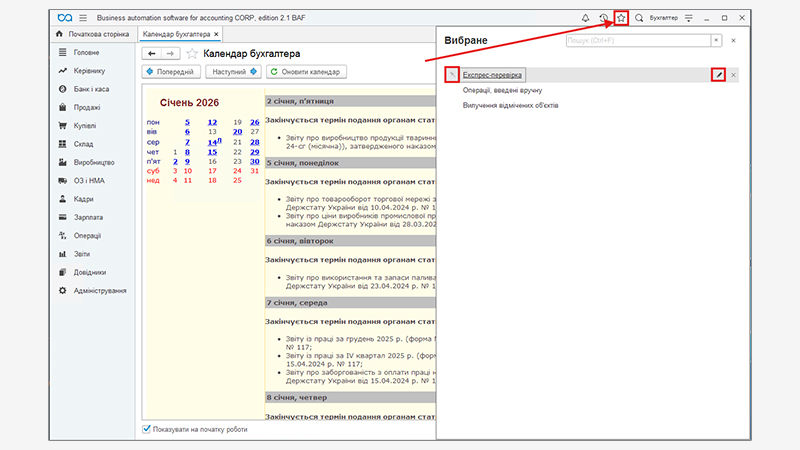Click the notifications bell icon
The width and height of the screenshot is (800, 450).
tap(585, 18)
